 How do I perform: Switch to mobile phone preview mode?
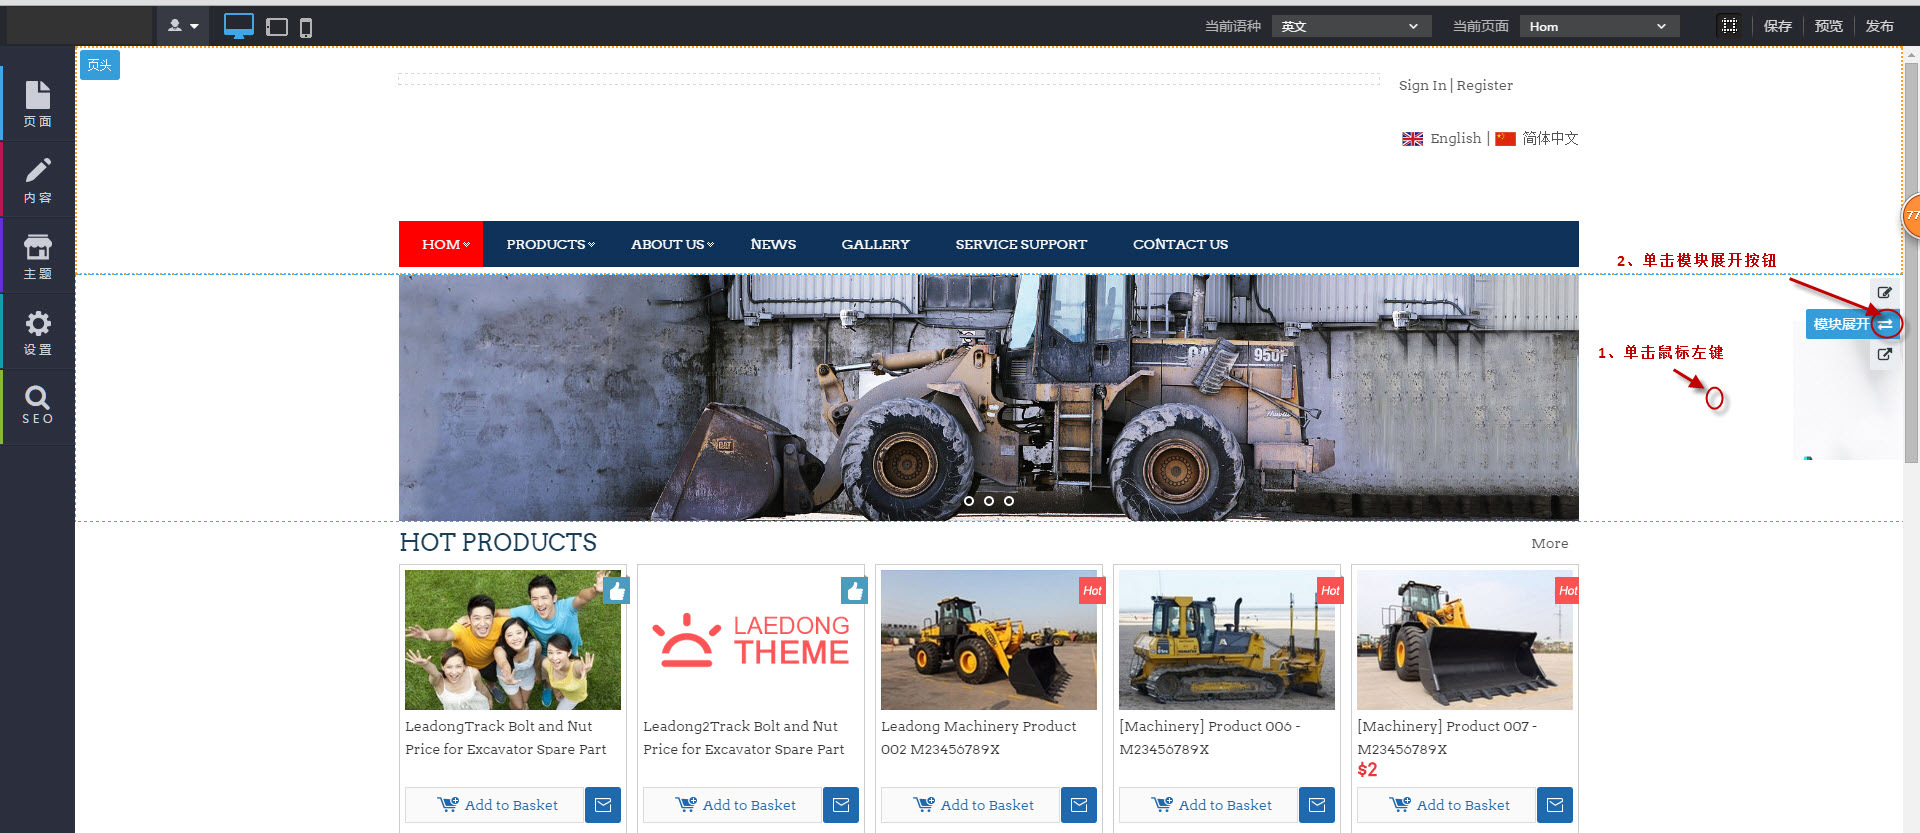click(x=306, y=27)
